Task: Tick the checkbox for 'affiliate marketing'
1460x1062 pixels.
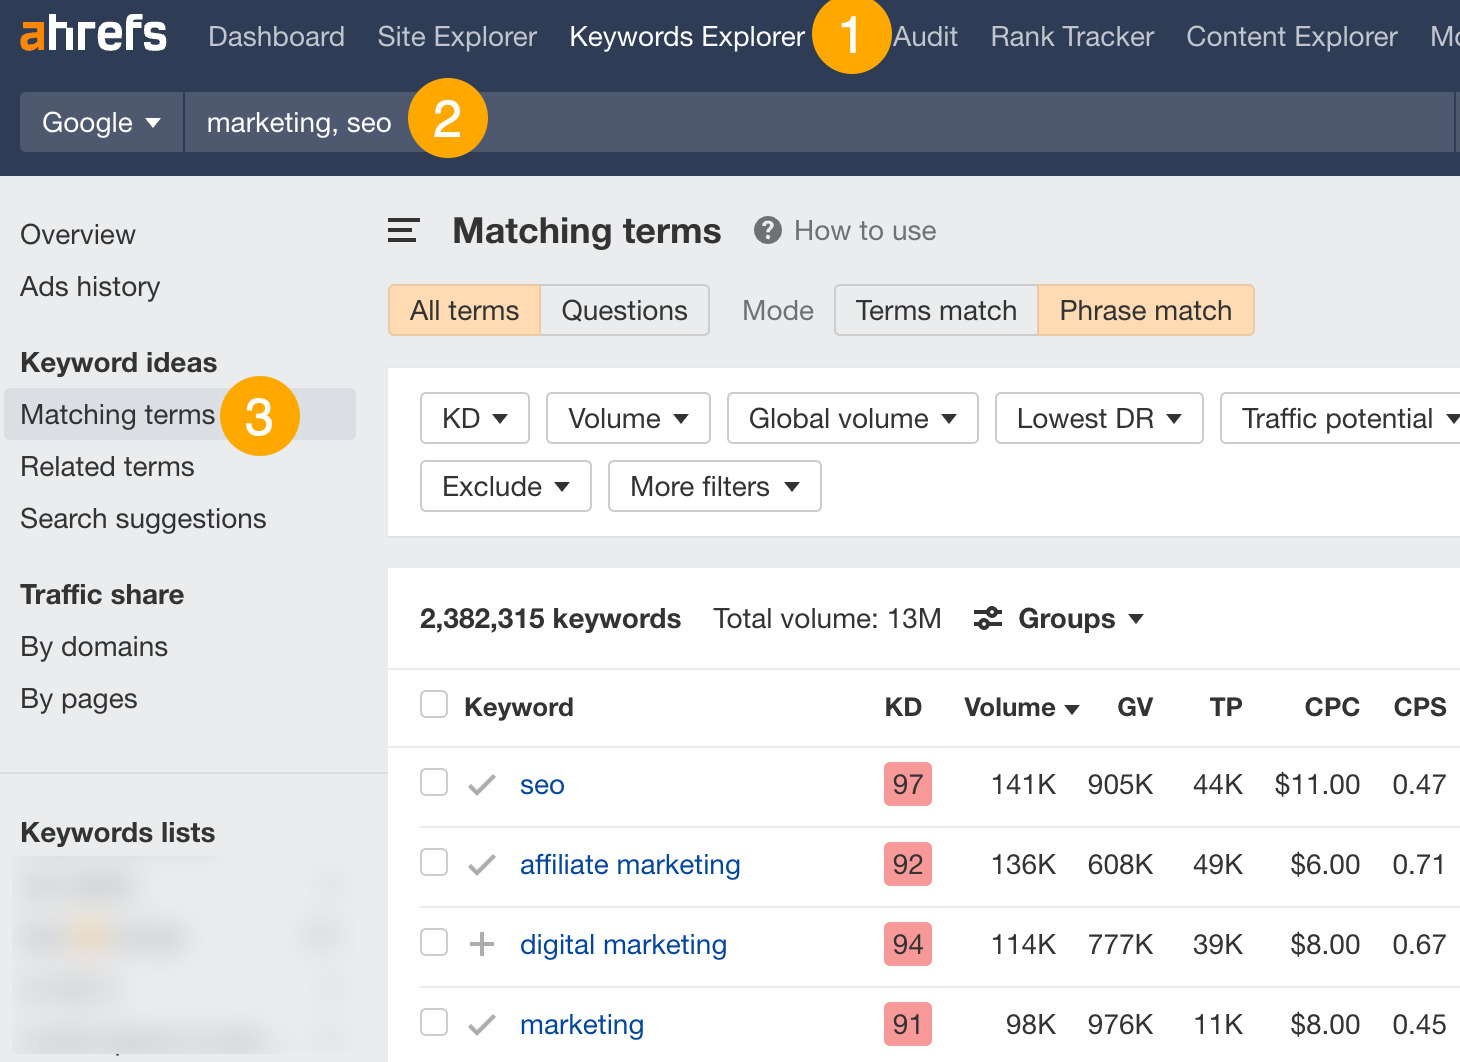Action: [433, 862]
